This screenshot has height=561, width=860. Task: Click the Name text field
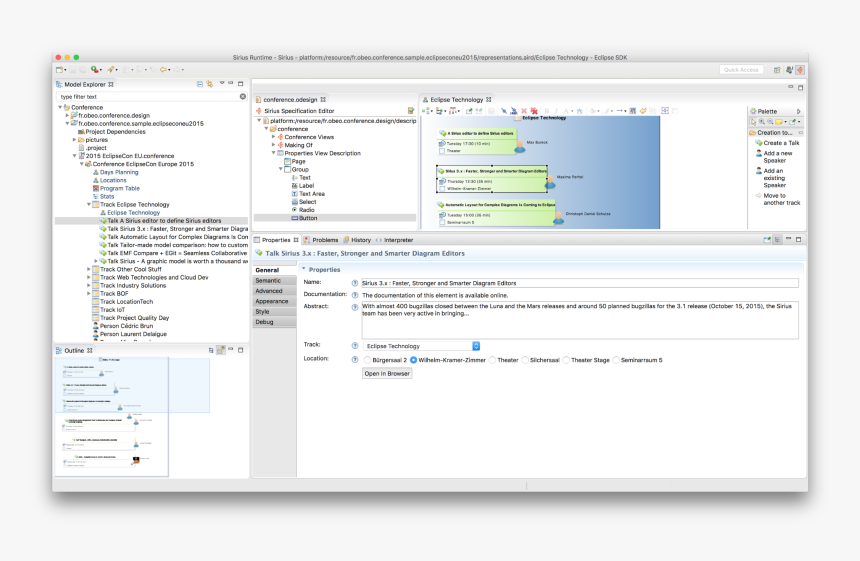(580, 284)
